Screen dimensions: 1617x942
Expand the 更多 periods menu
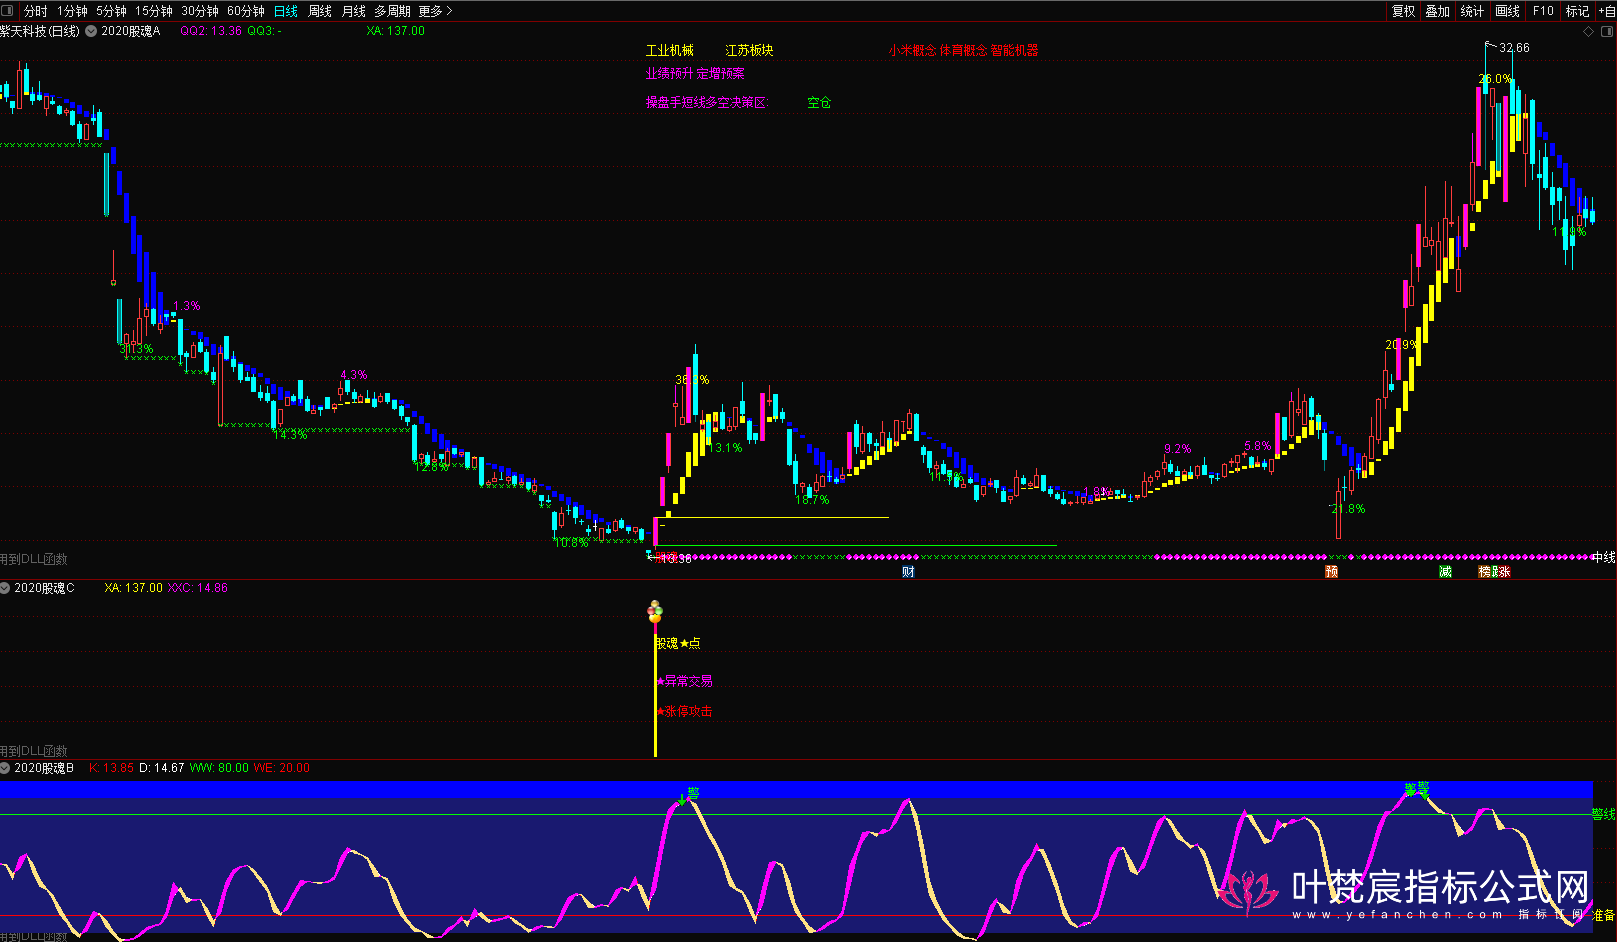coord(435,11)
